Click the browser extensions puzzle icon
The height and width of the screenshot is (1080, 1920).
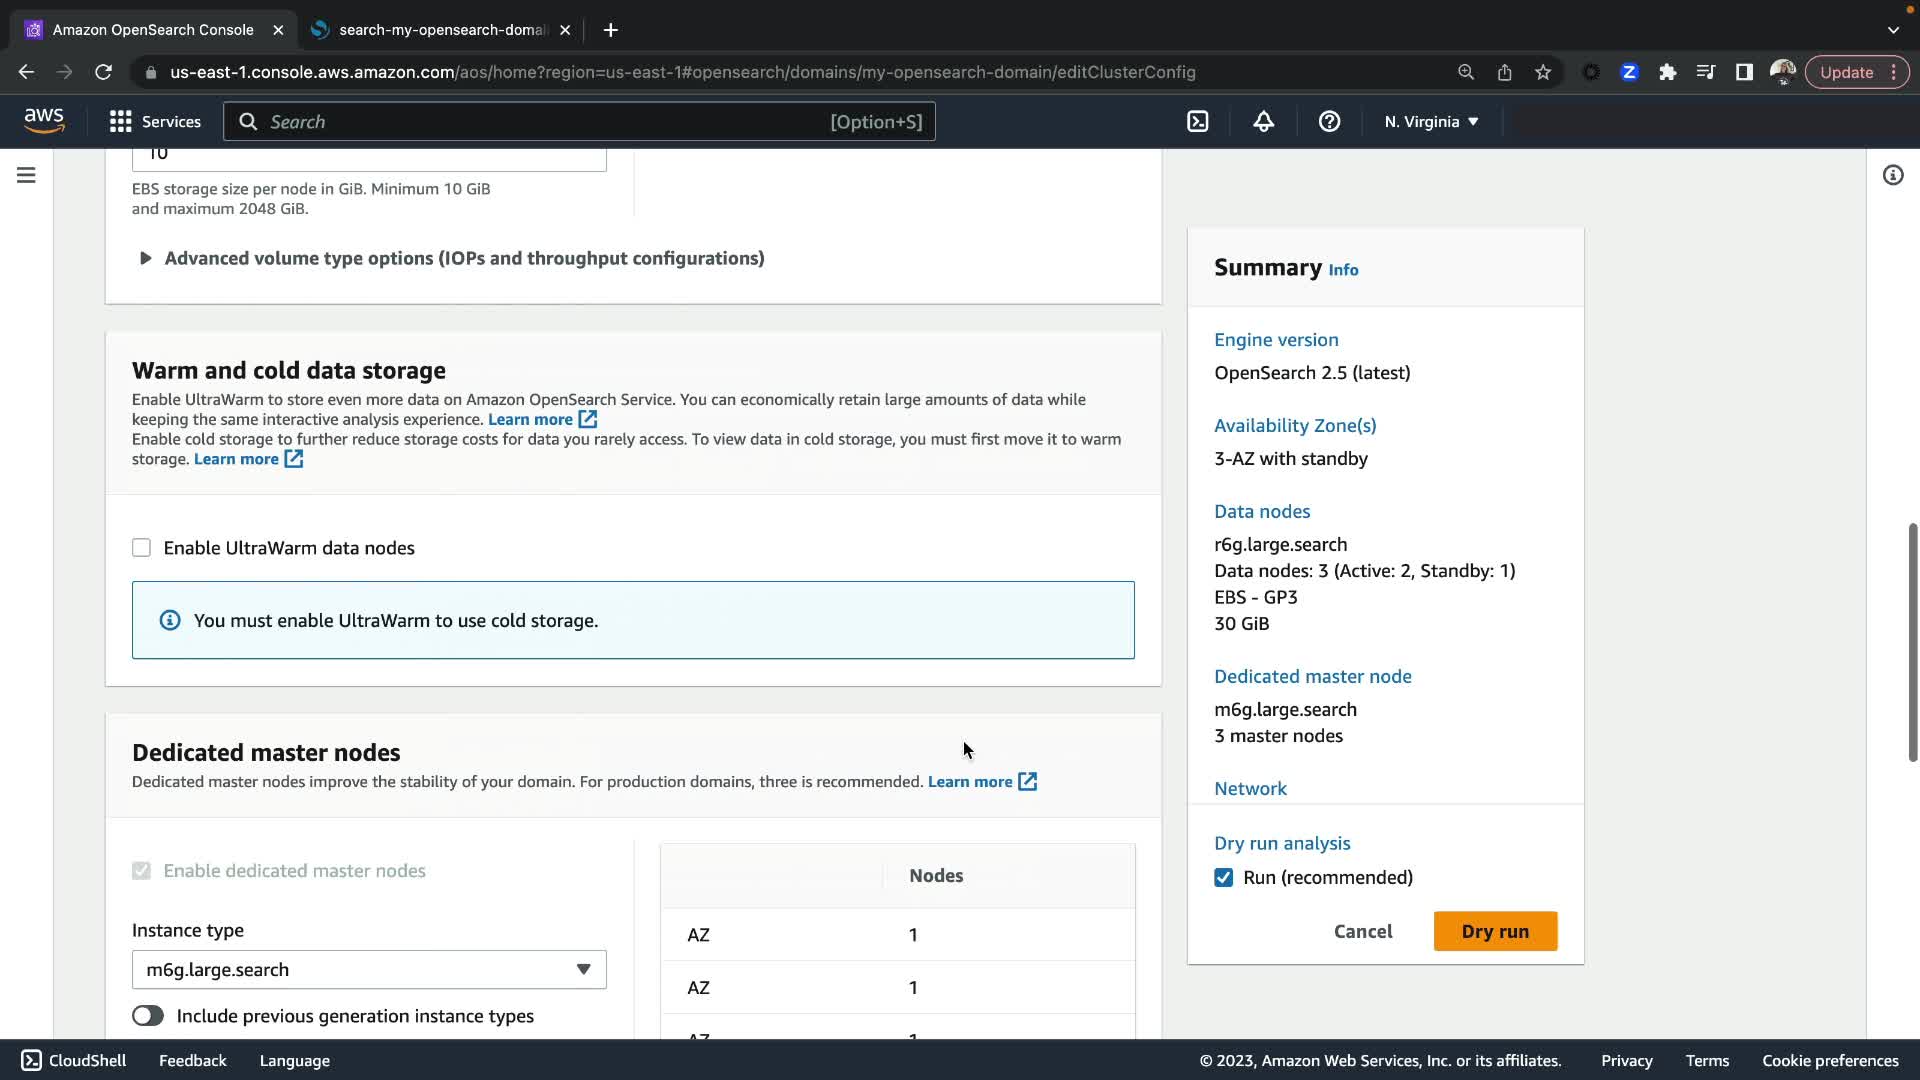click(x=1667, y=72)
